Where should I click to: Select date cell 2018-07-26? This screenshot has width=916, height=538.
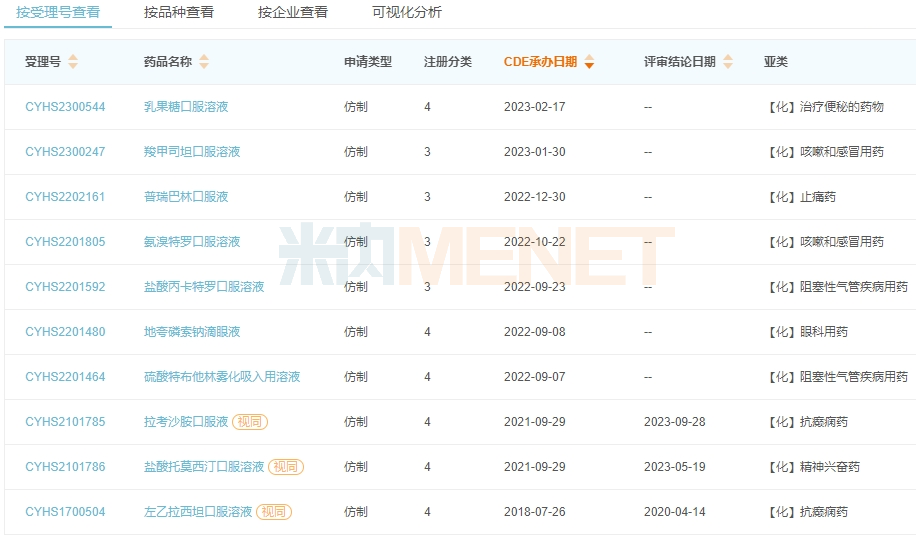click(x=535, y=512)
